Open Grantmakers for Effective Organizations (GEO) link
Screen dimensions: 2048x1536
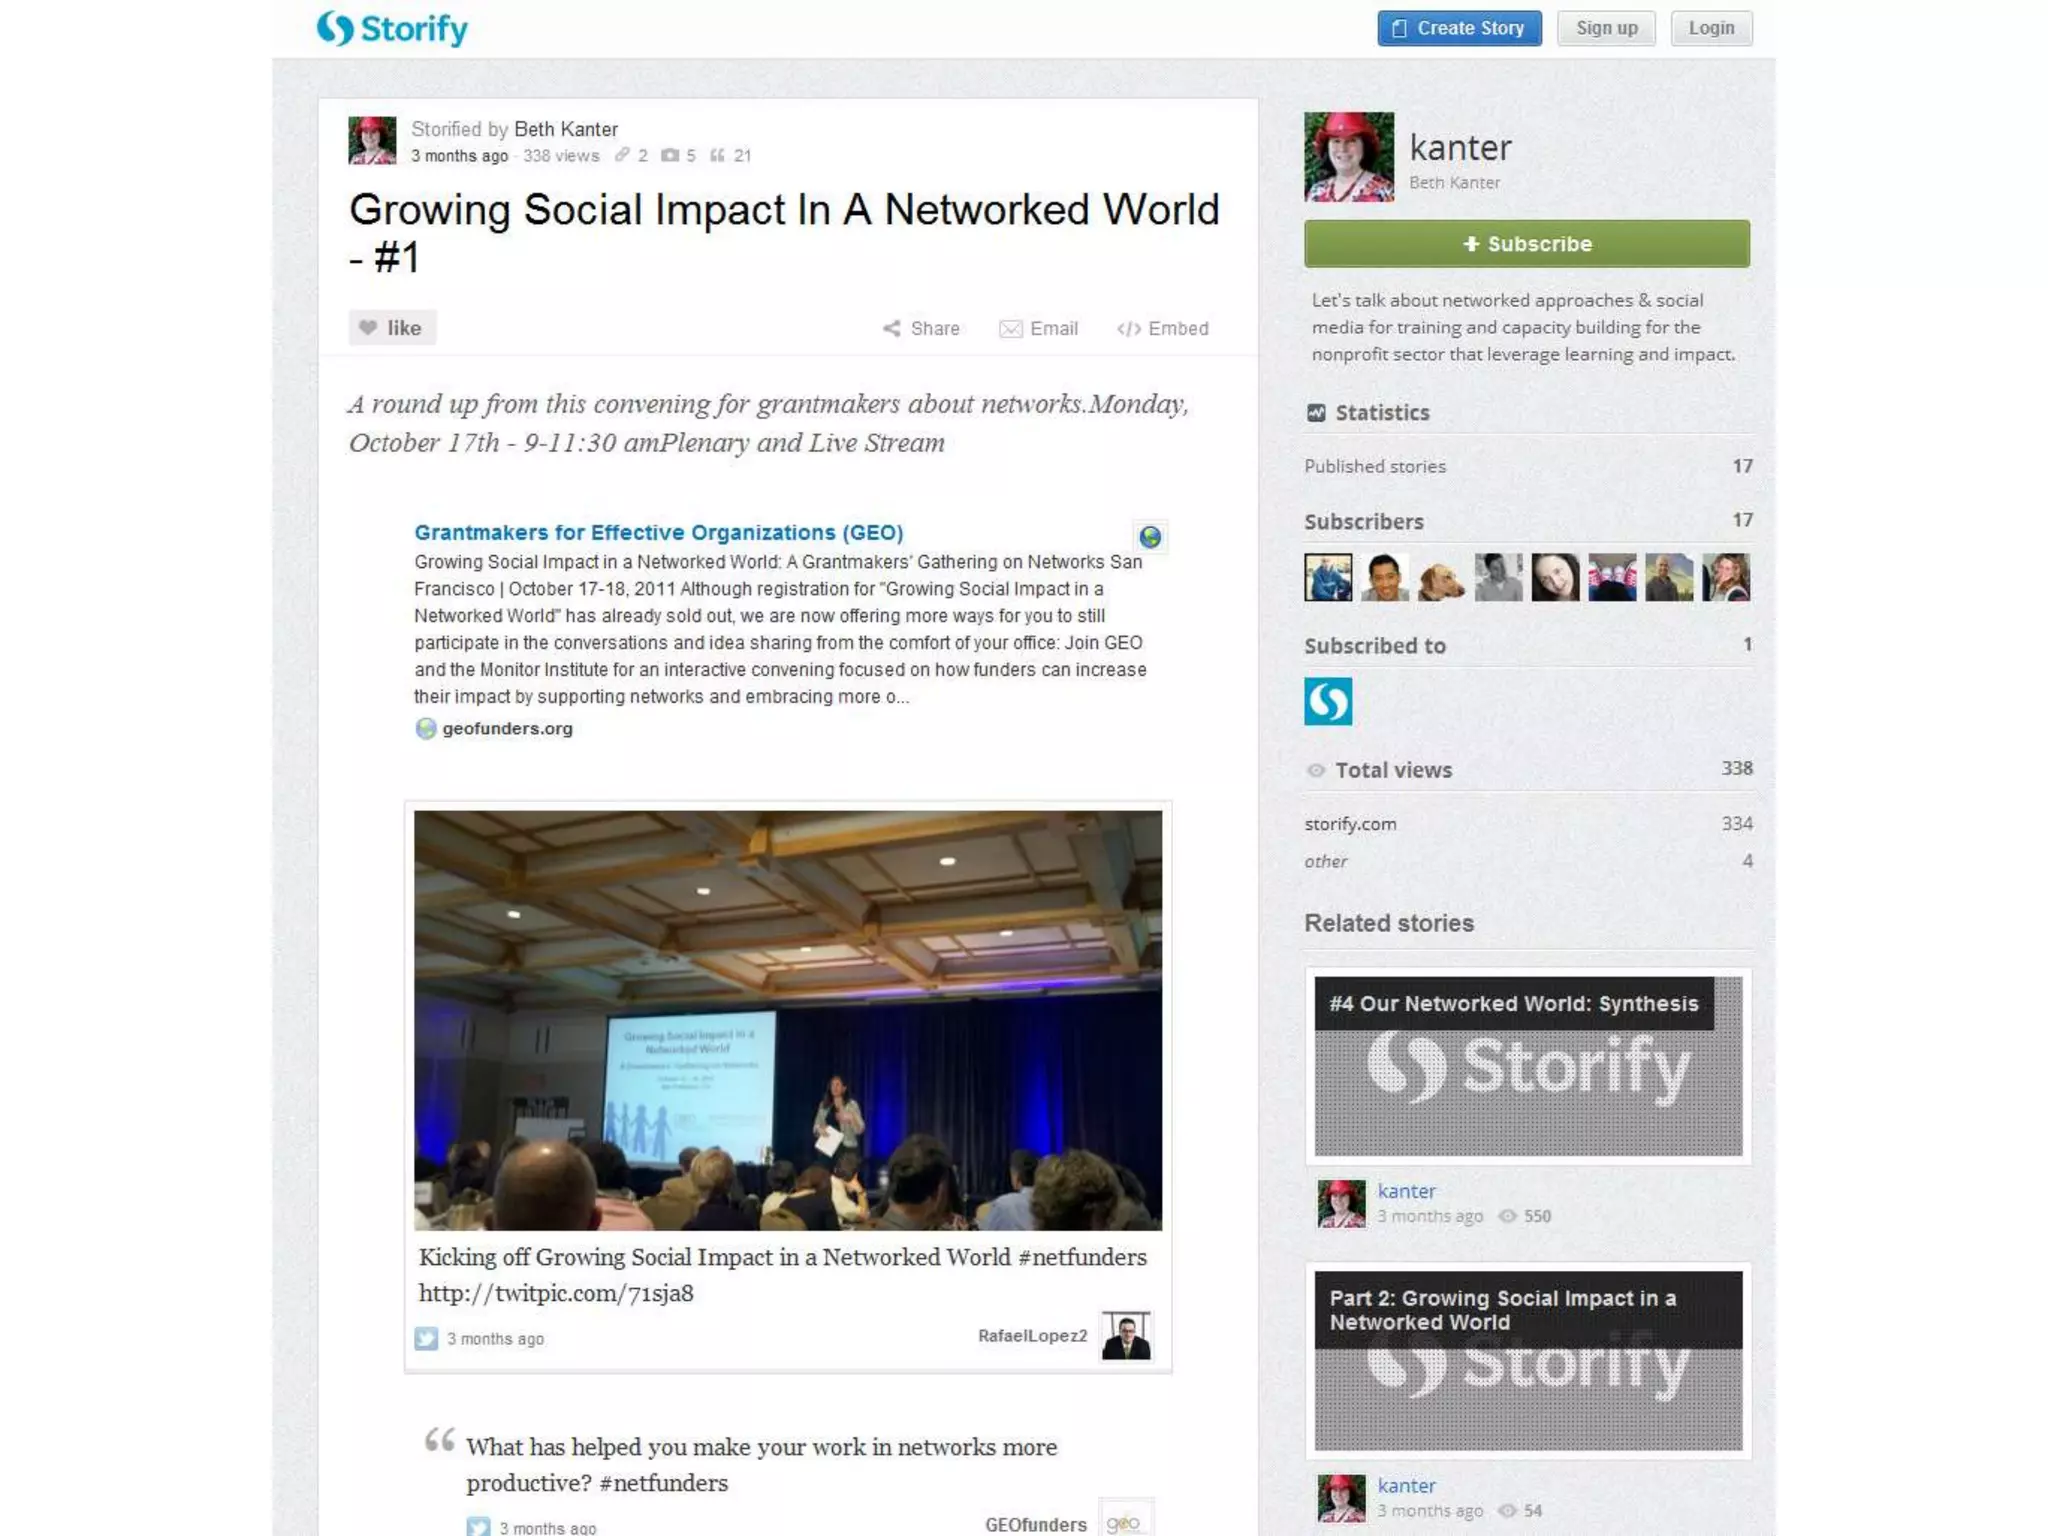659,532
